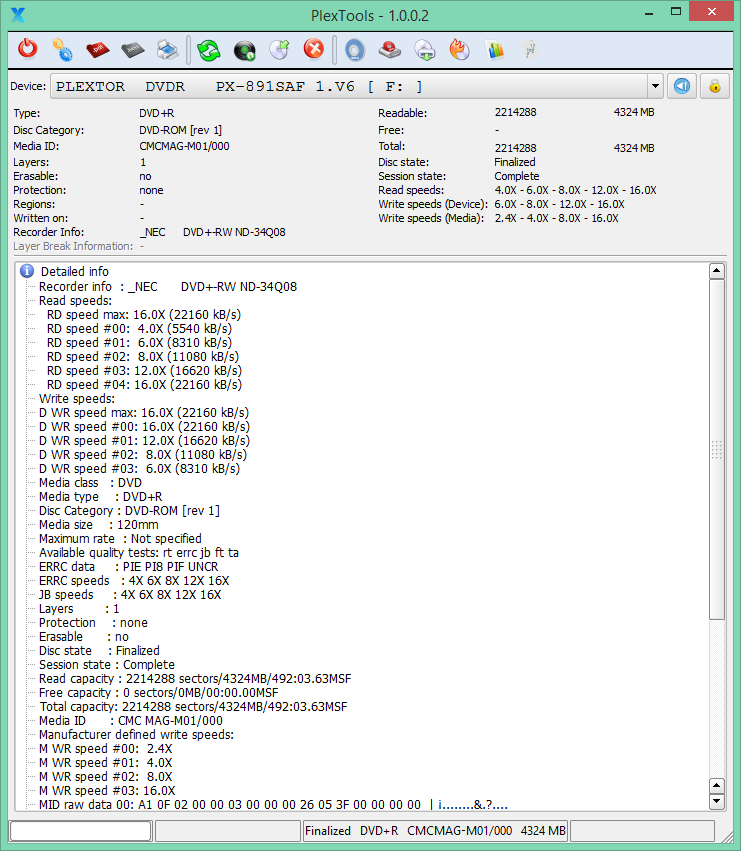Select the Write speeds tree node
Image resolution: width=741 pixels, height=851 pixels.
click(x=77, y=398)
